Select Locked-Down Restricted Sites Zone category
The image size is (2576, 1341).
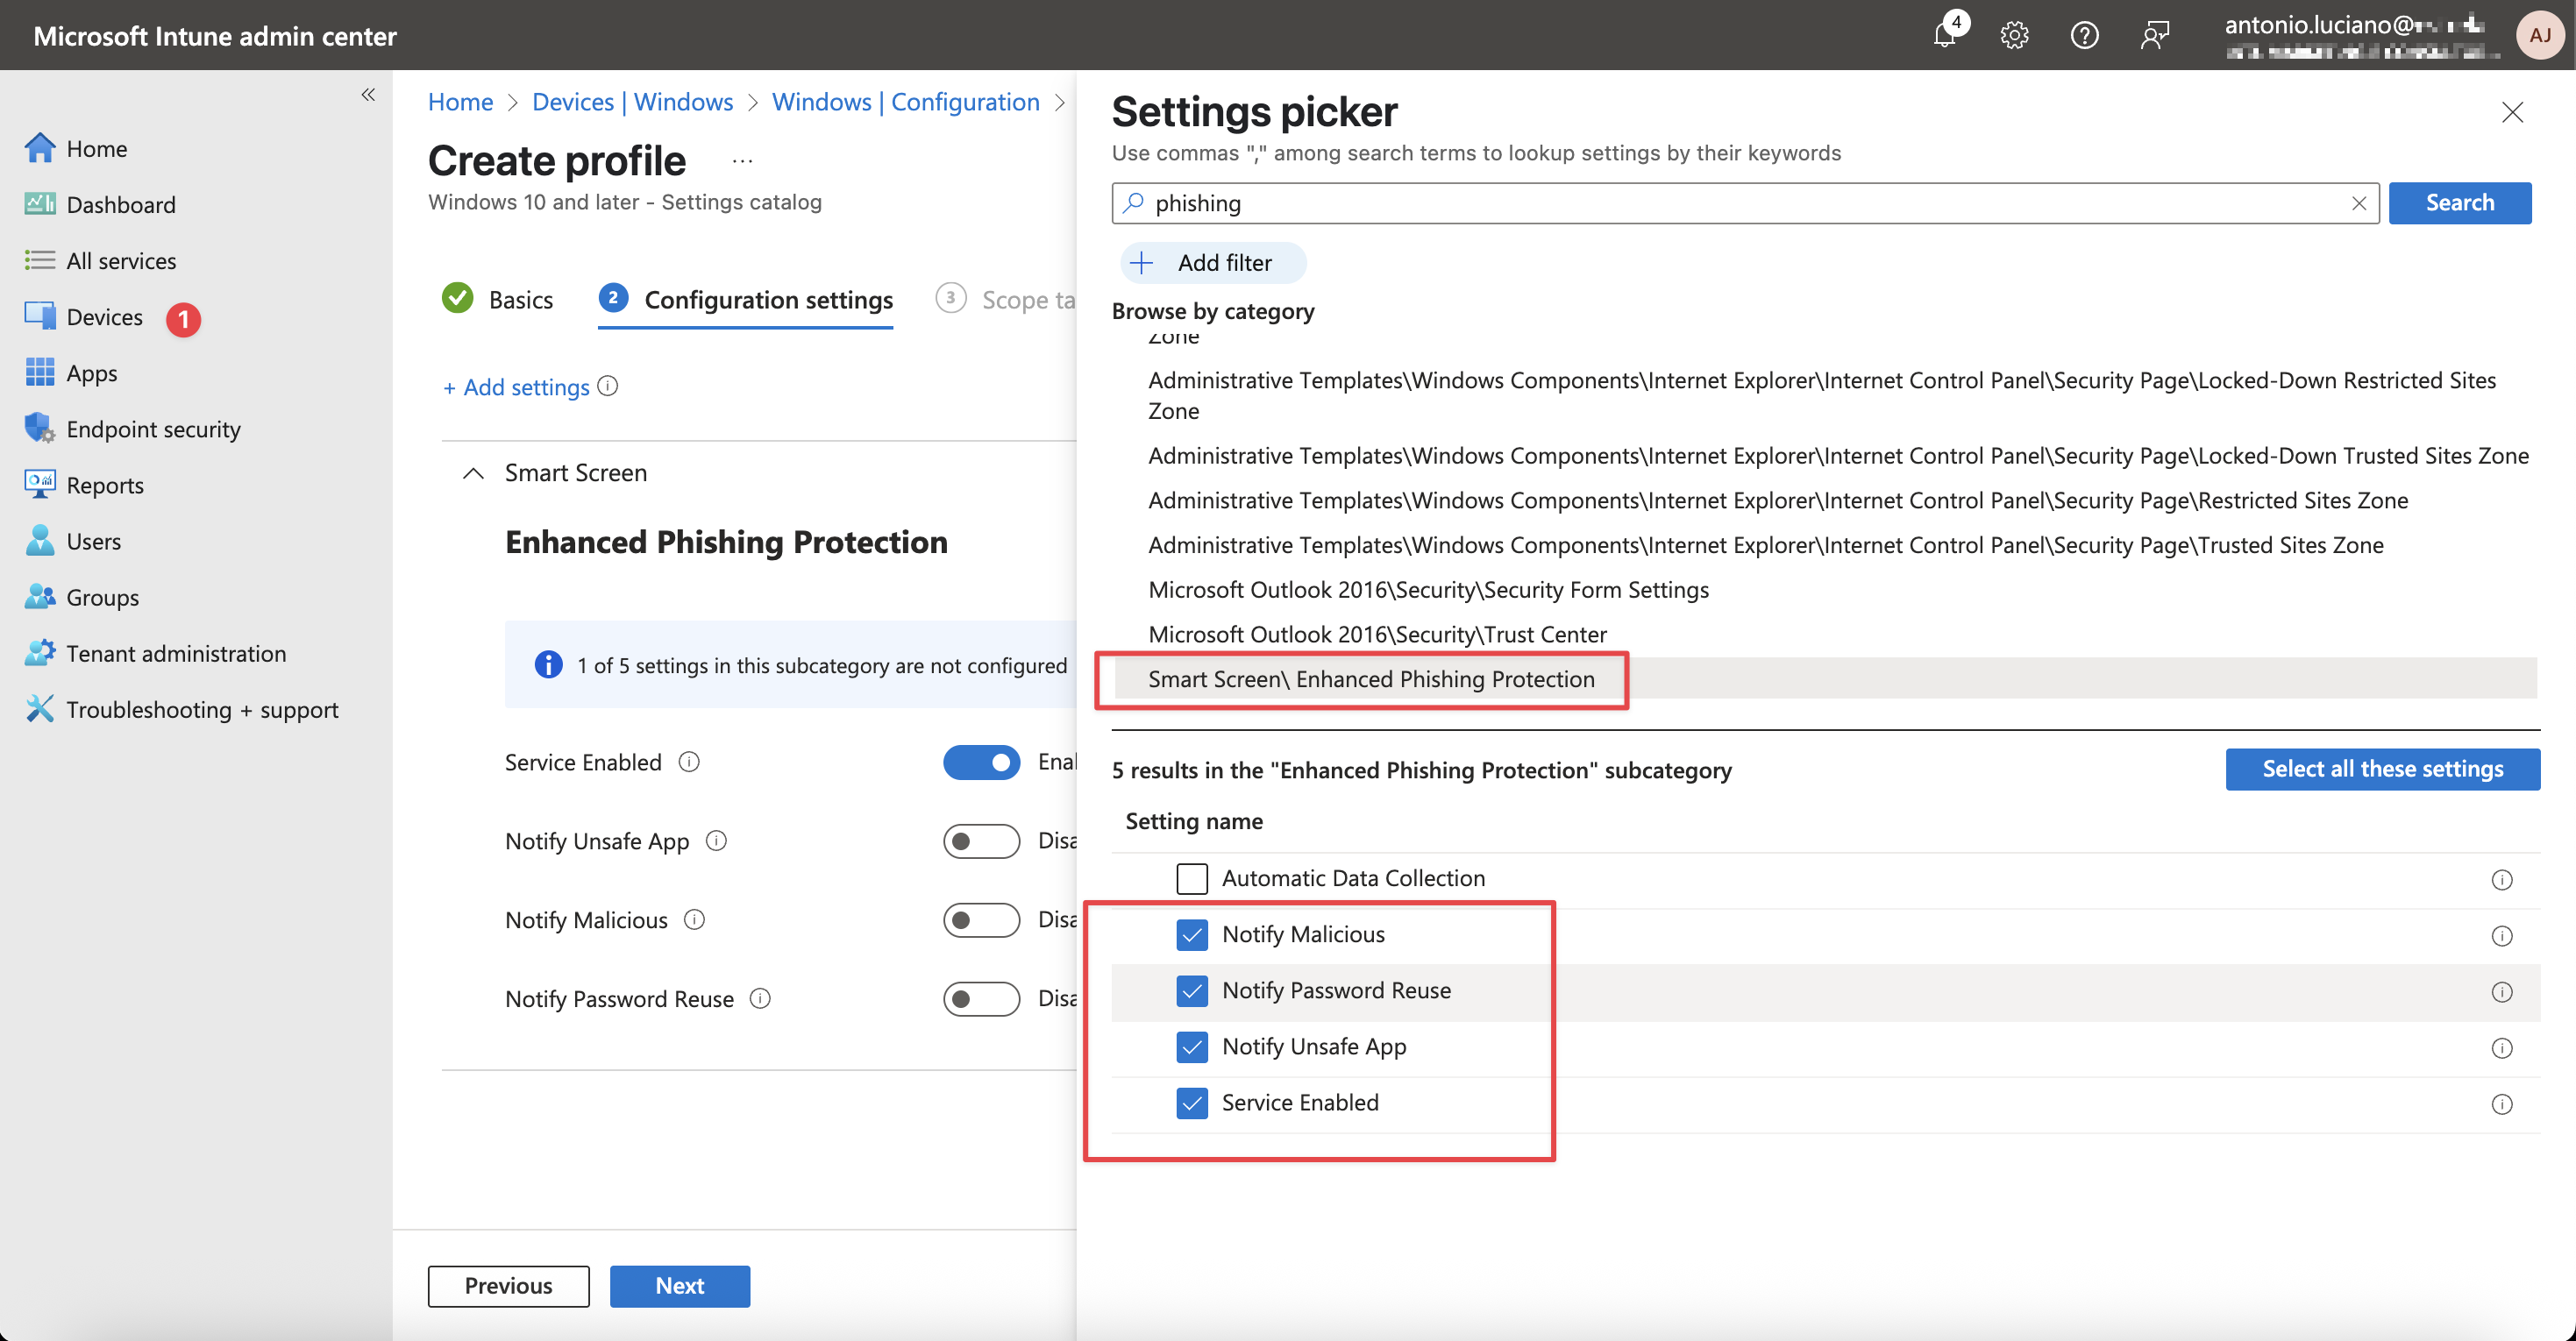click(1821, 395)
